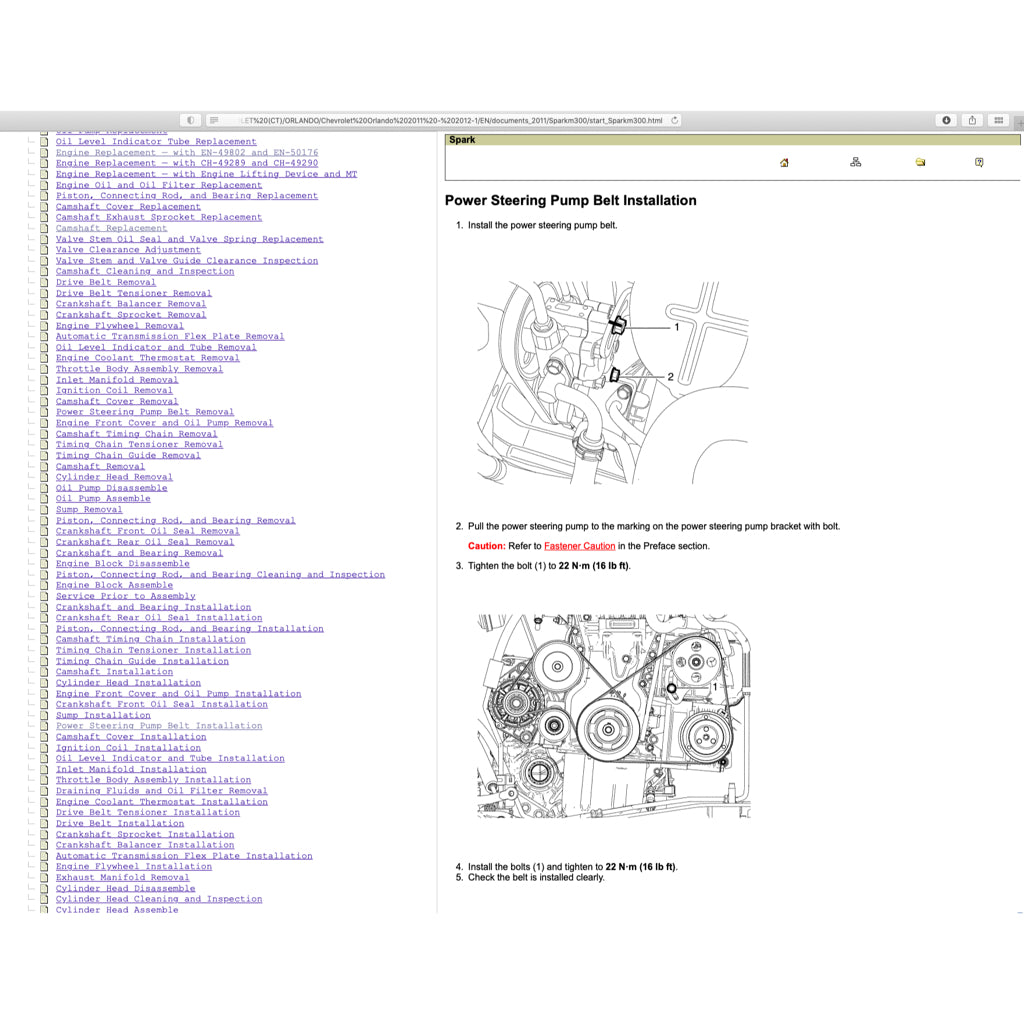This screenshot has height=1024, width=1024.
Task: Click the share icon in the browser toolbar
Action: [971, 119]
